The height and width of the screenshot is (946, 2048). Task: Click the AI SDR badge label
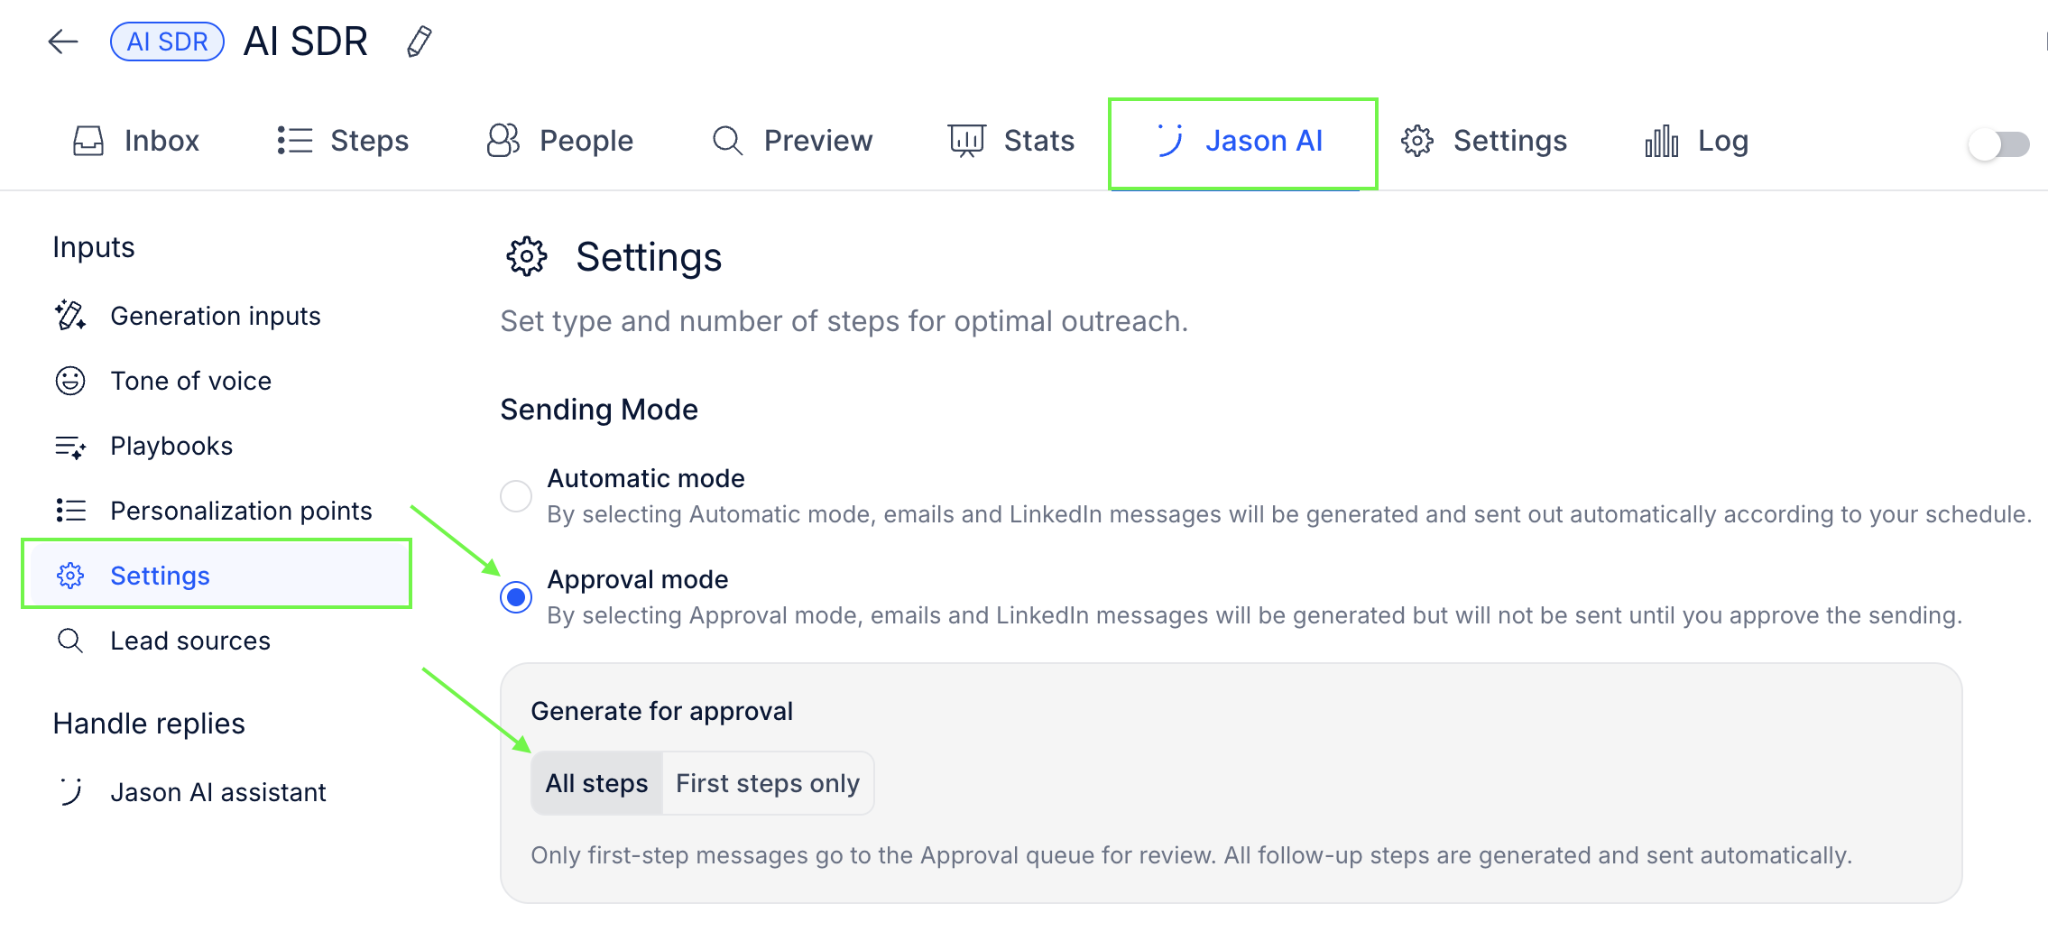pos(167,42)
